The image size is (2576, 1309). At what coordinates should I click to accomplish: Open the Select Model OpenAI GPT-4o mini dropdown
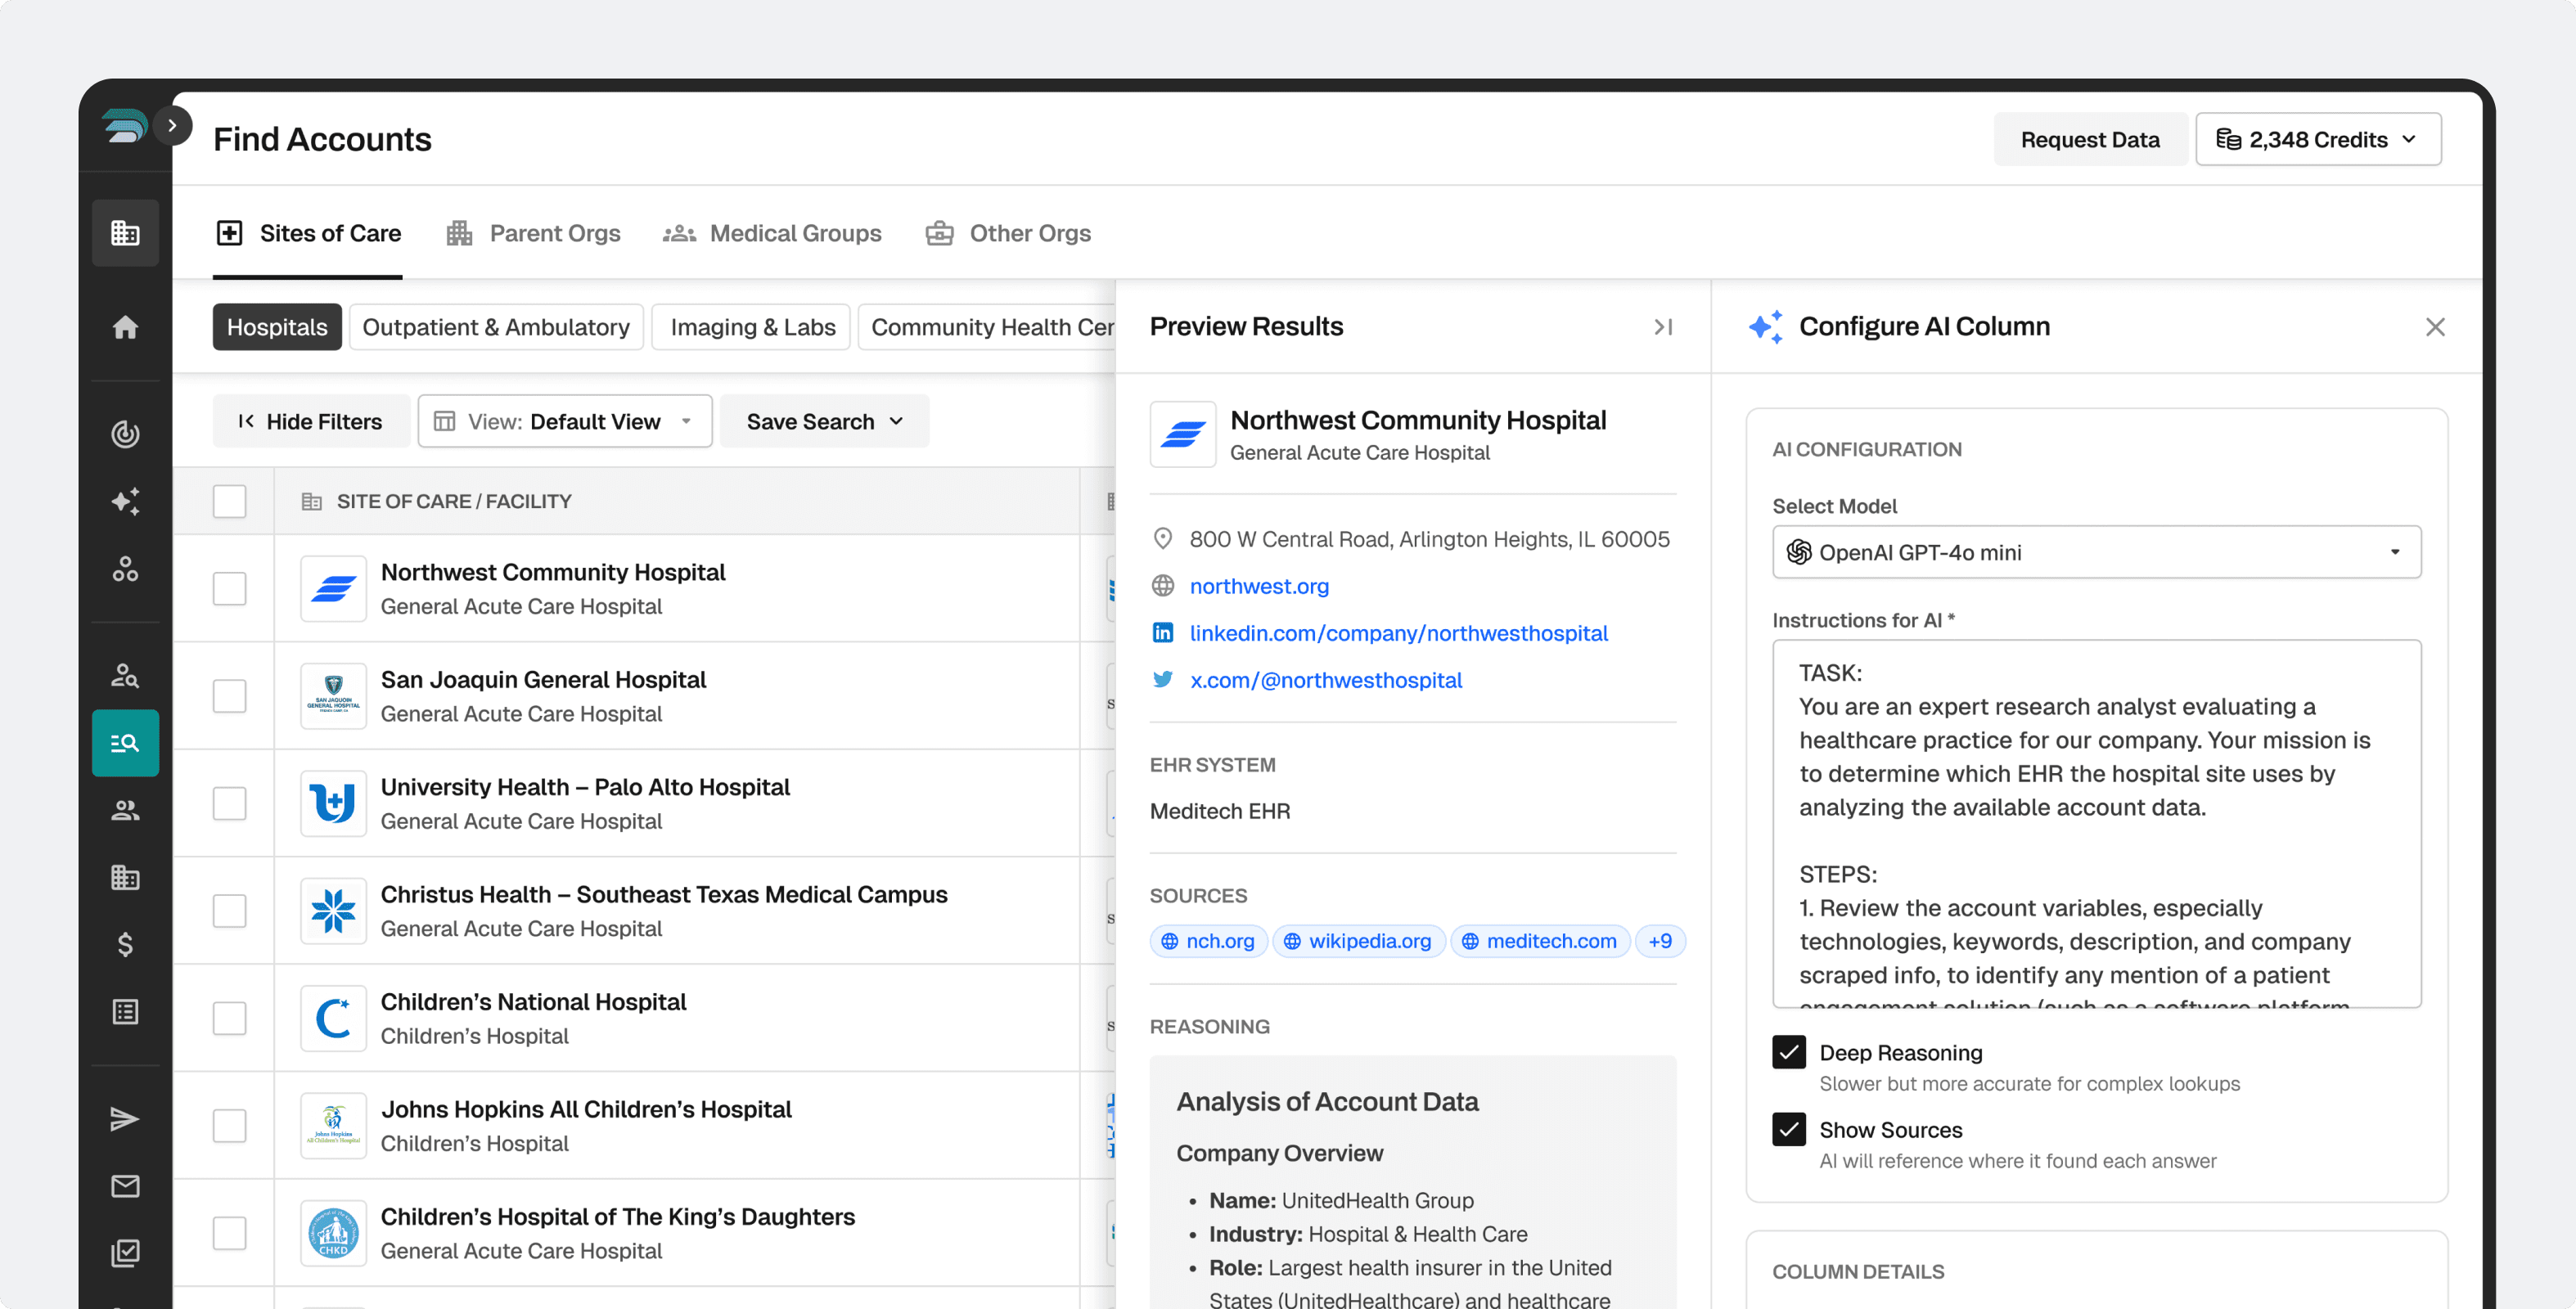coord(2097,552)
